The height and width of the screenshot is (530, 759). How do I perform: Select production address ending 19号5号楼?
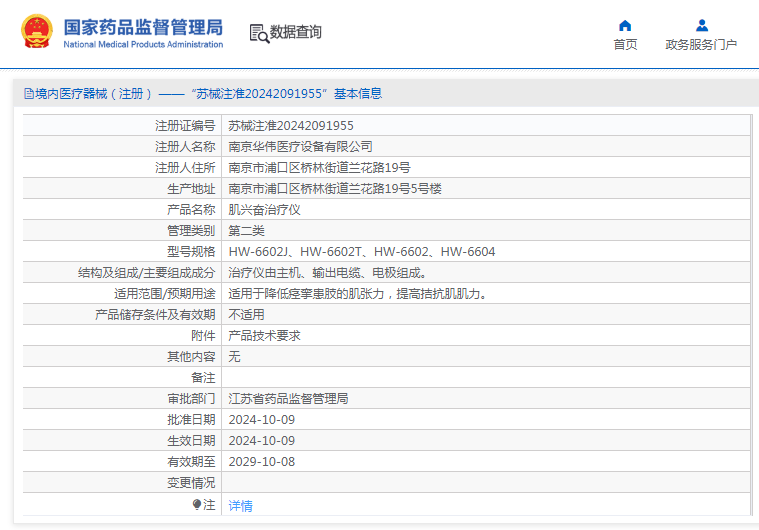click(335, 189)
